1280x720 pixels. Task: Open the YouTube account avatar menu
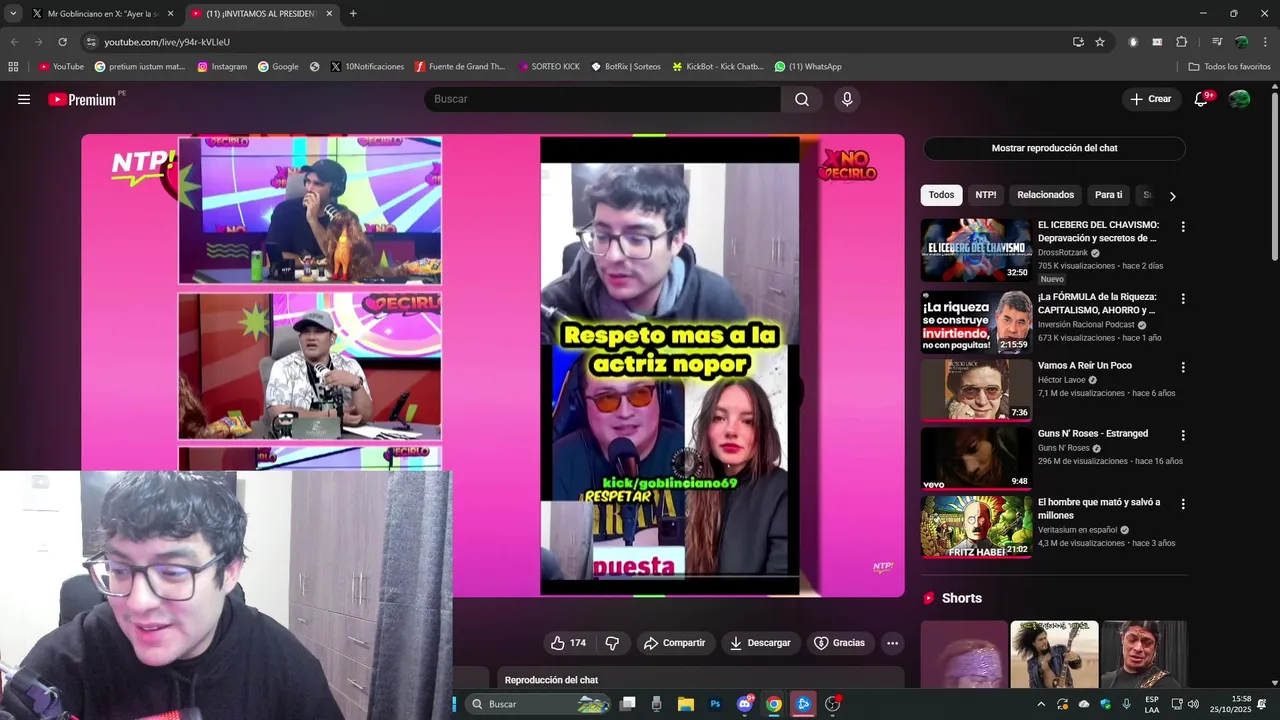coord(1239,99)
